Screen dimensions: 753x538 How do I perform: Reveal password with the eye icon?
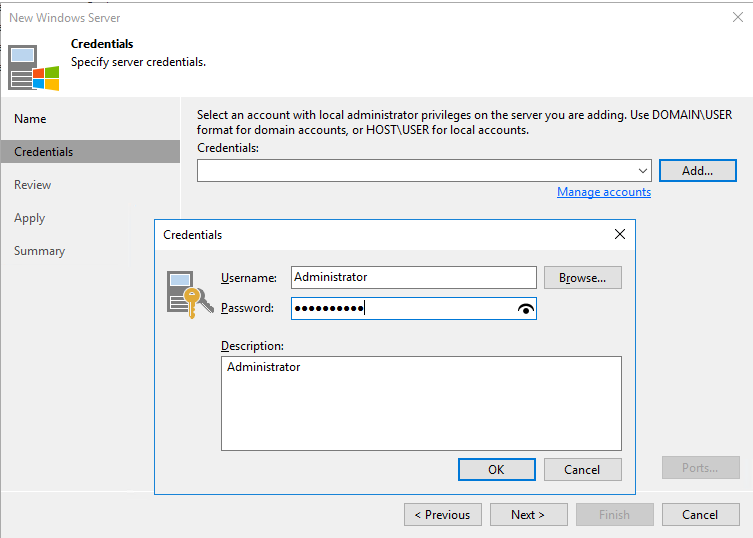526,309
